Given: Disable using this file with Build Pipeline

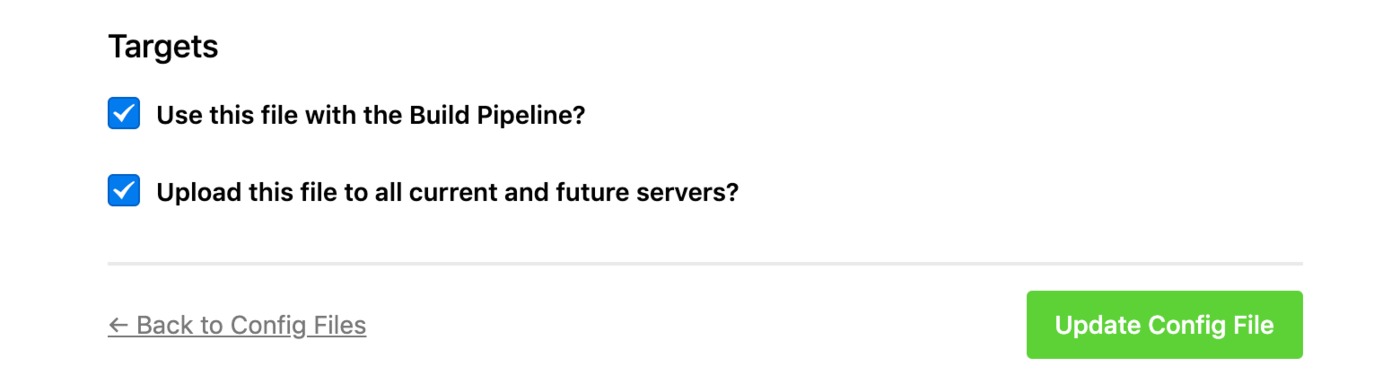Looking at the screenshot, I should 124,114.
